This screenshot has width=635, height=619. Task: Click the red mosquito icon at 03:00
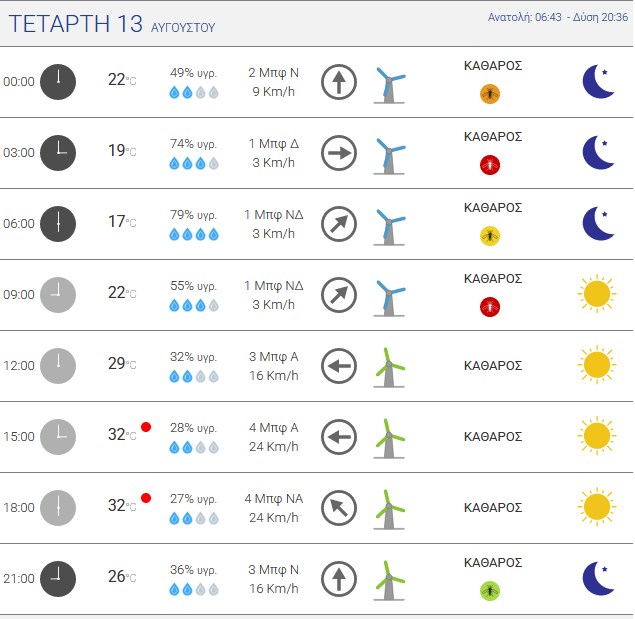[x=490, y=165]
